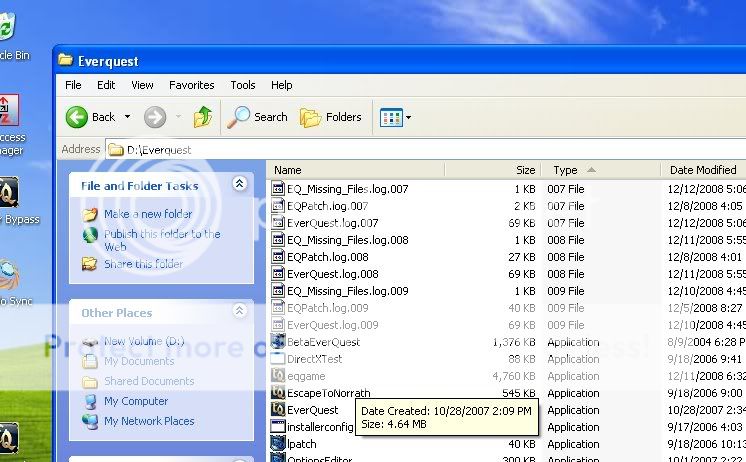Open the Edit menu
The image size is (746, 462).
click(106, 85)
